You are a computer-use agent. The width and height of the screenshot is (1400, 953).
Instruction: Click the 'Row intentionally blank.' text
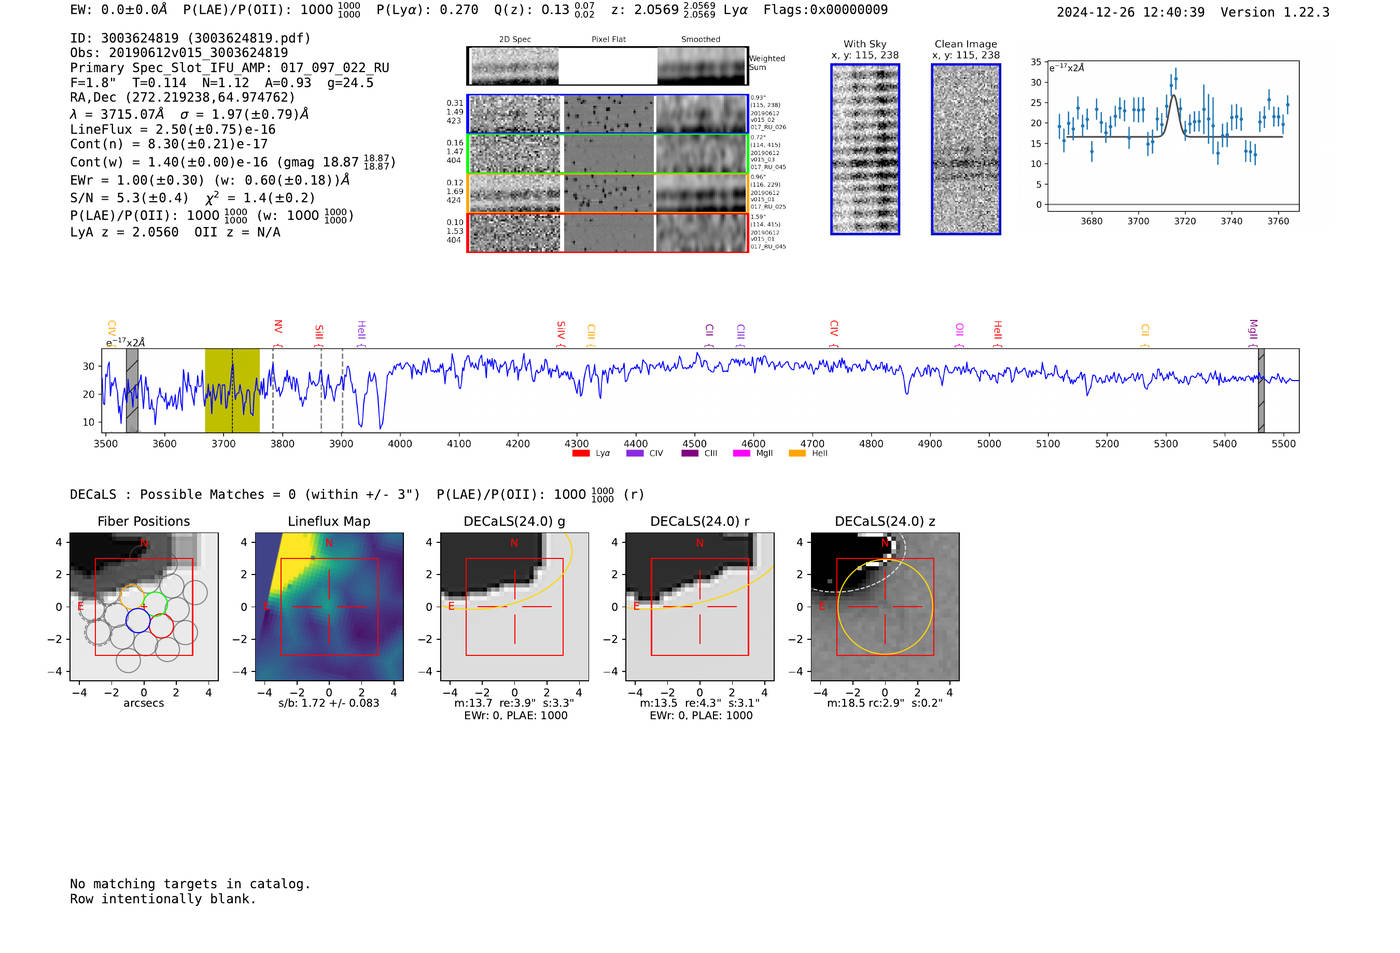163,899
